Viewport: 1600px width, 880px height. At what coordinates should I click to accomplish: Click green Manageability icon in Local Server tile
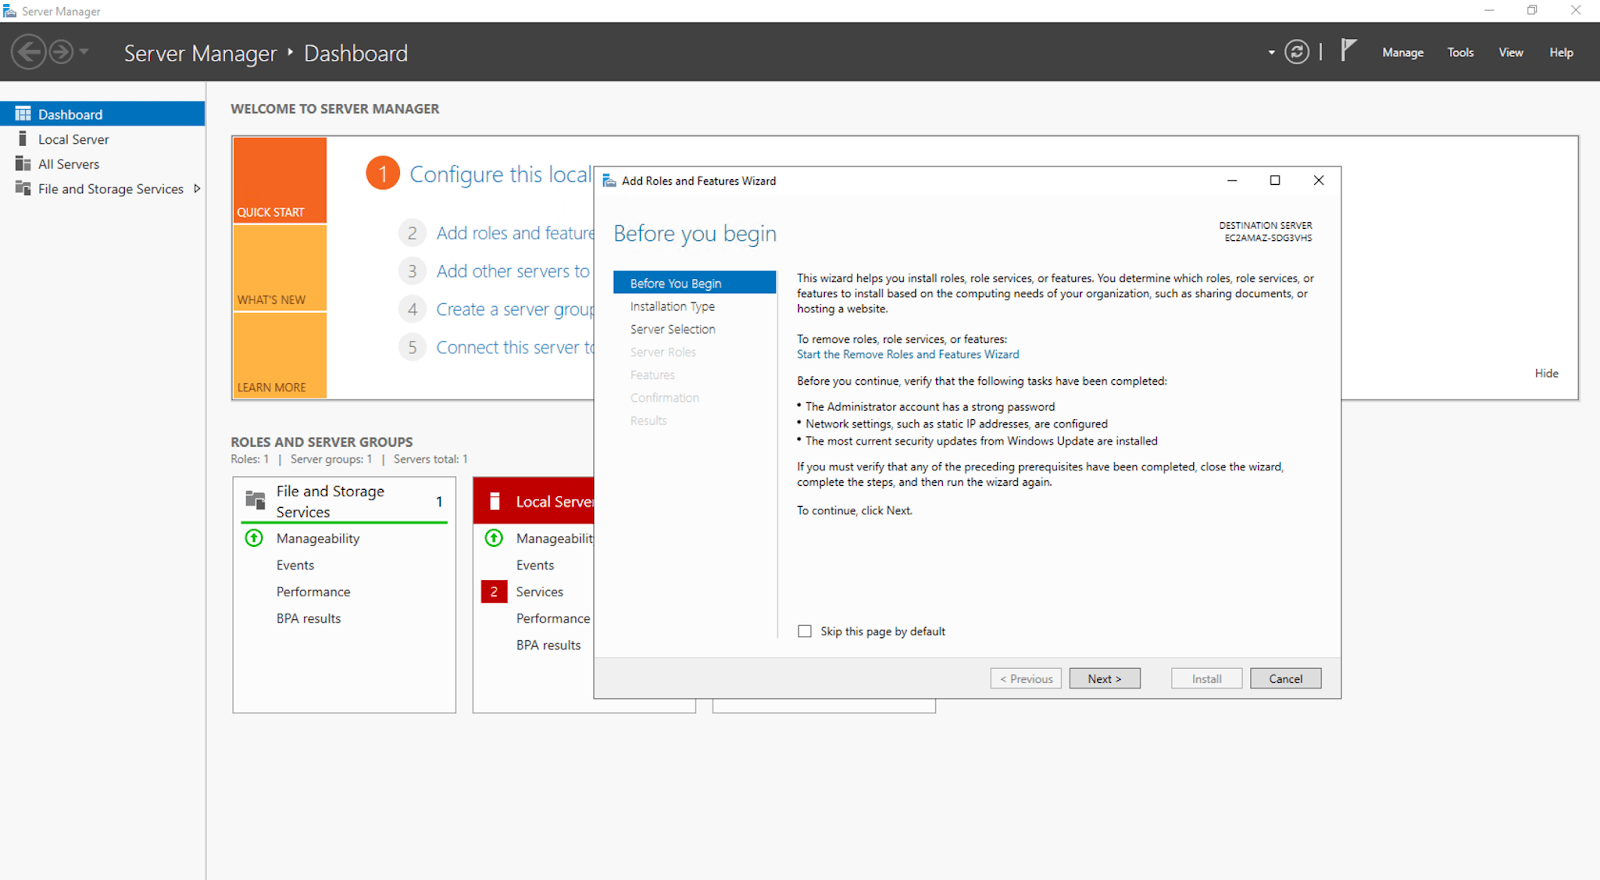coord(494,538)
